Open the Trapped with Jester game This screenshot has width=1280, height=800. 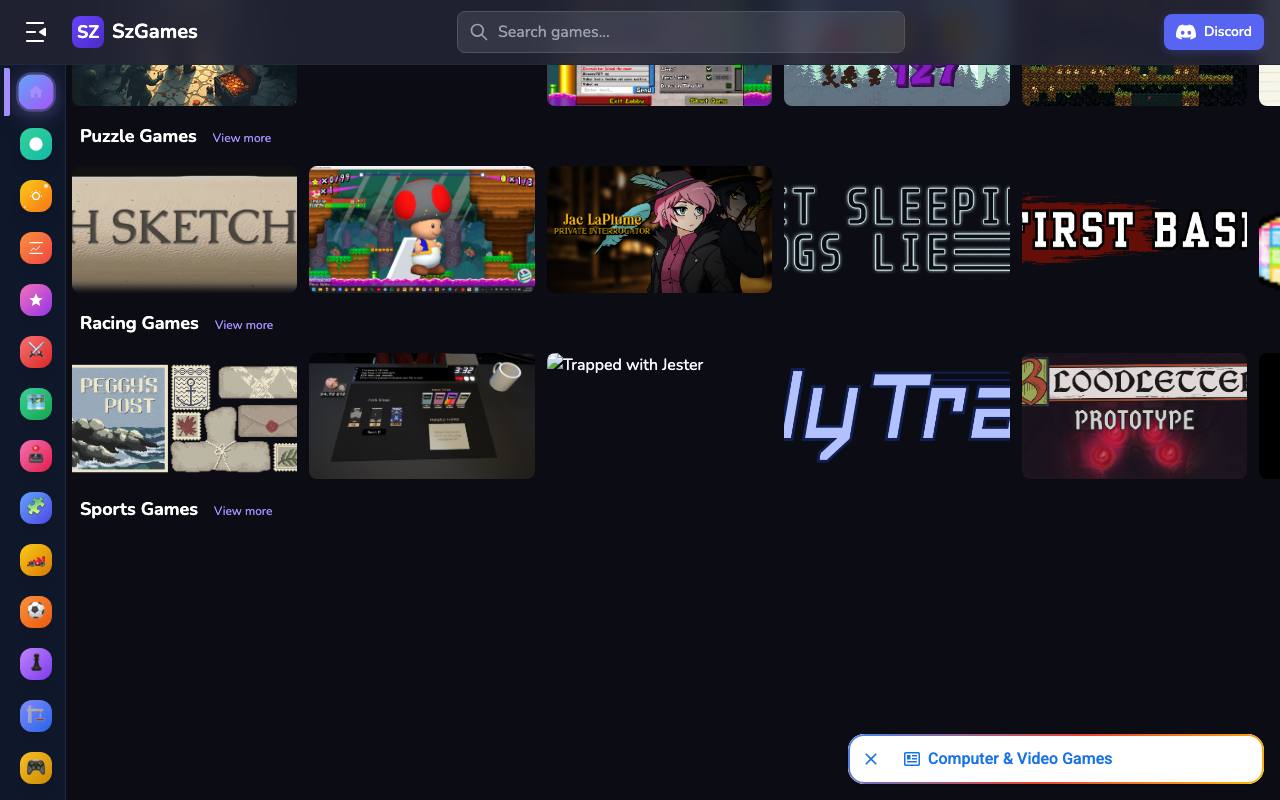point(659,416)
